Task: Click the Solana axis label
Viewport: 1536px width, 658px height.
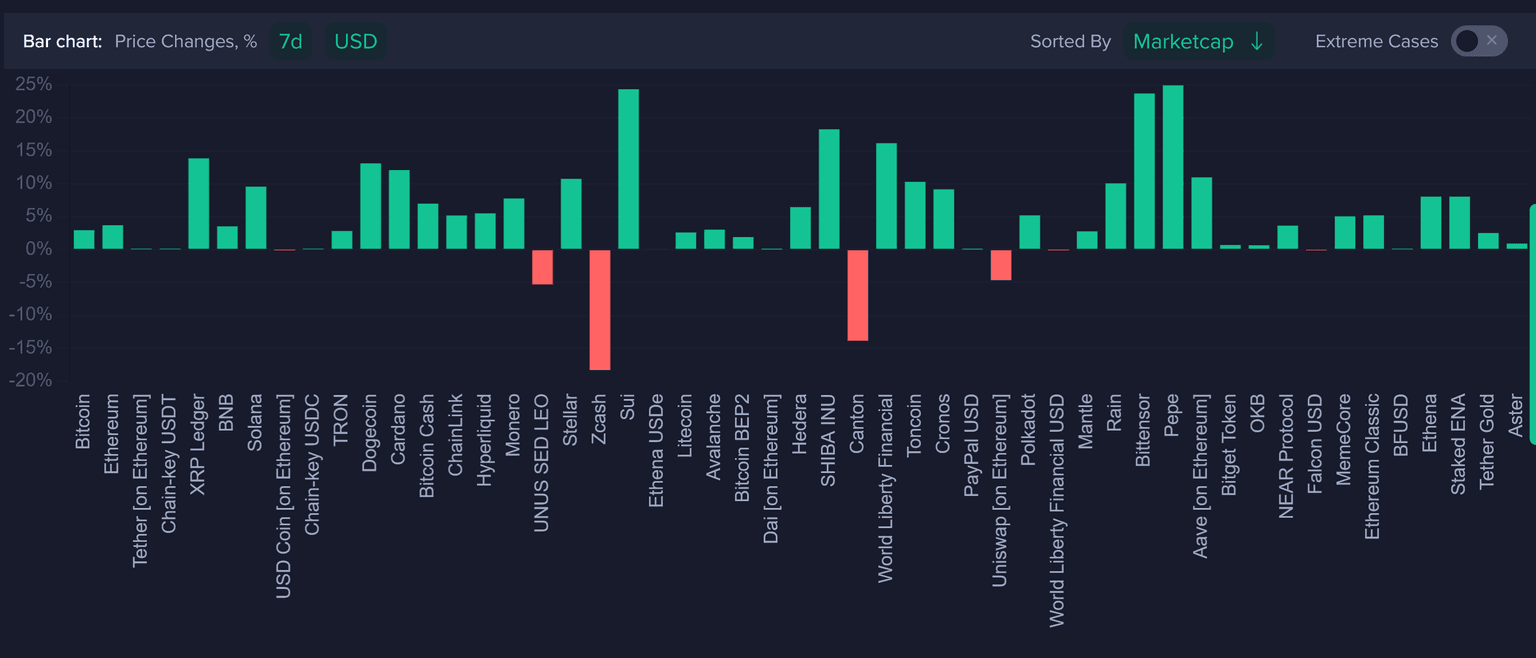Action: [256, 422]
